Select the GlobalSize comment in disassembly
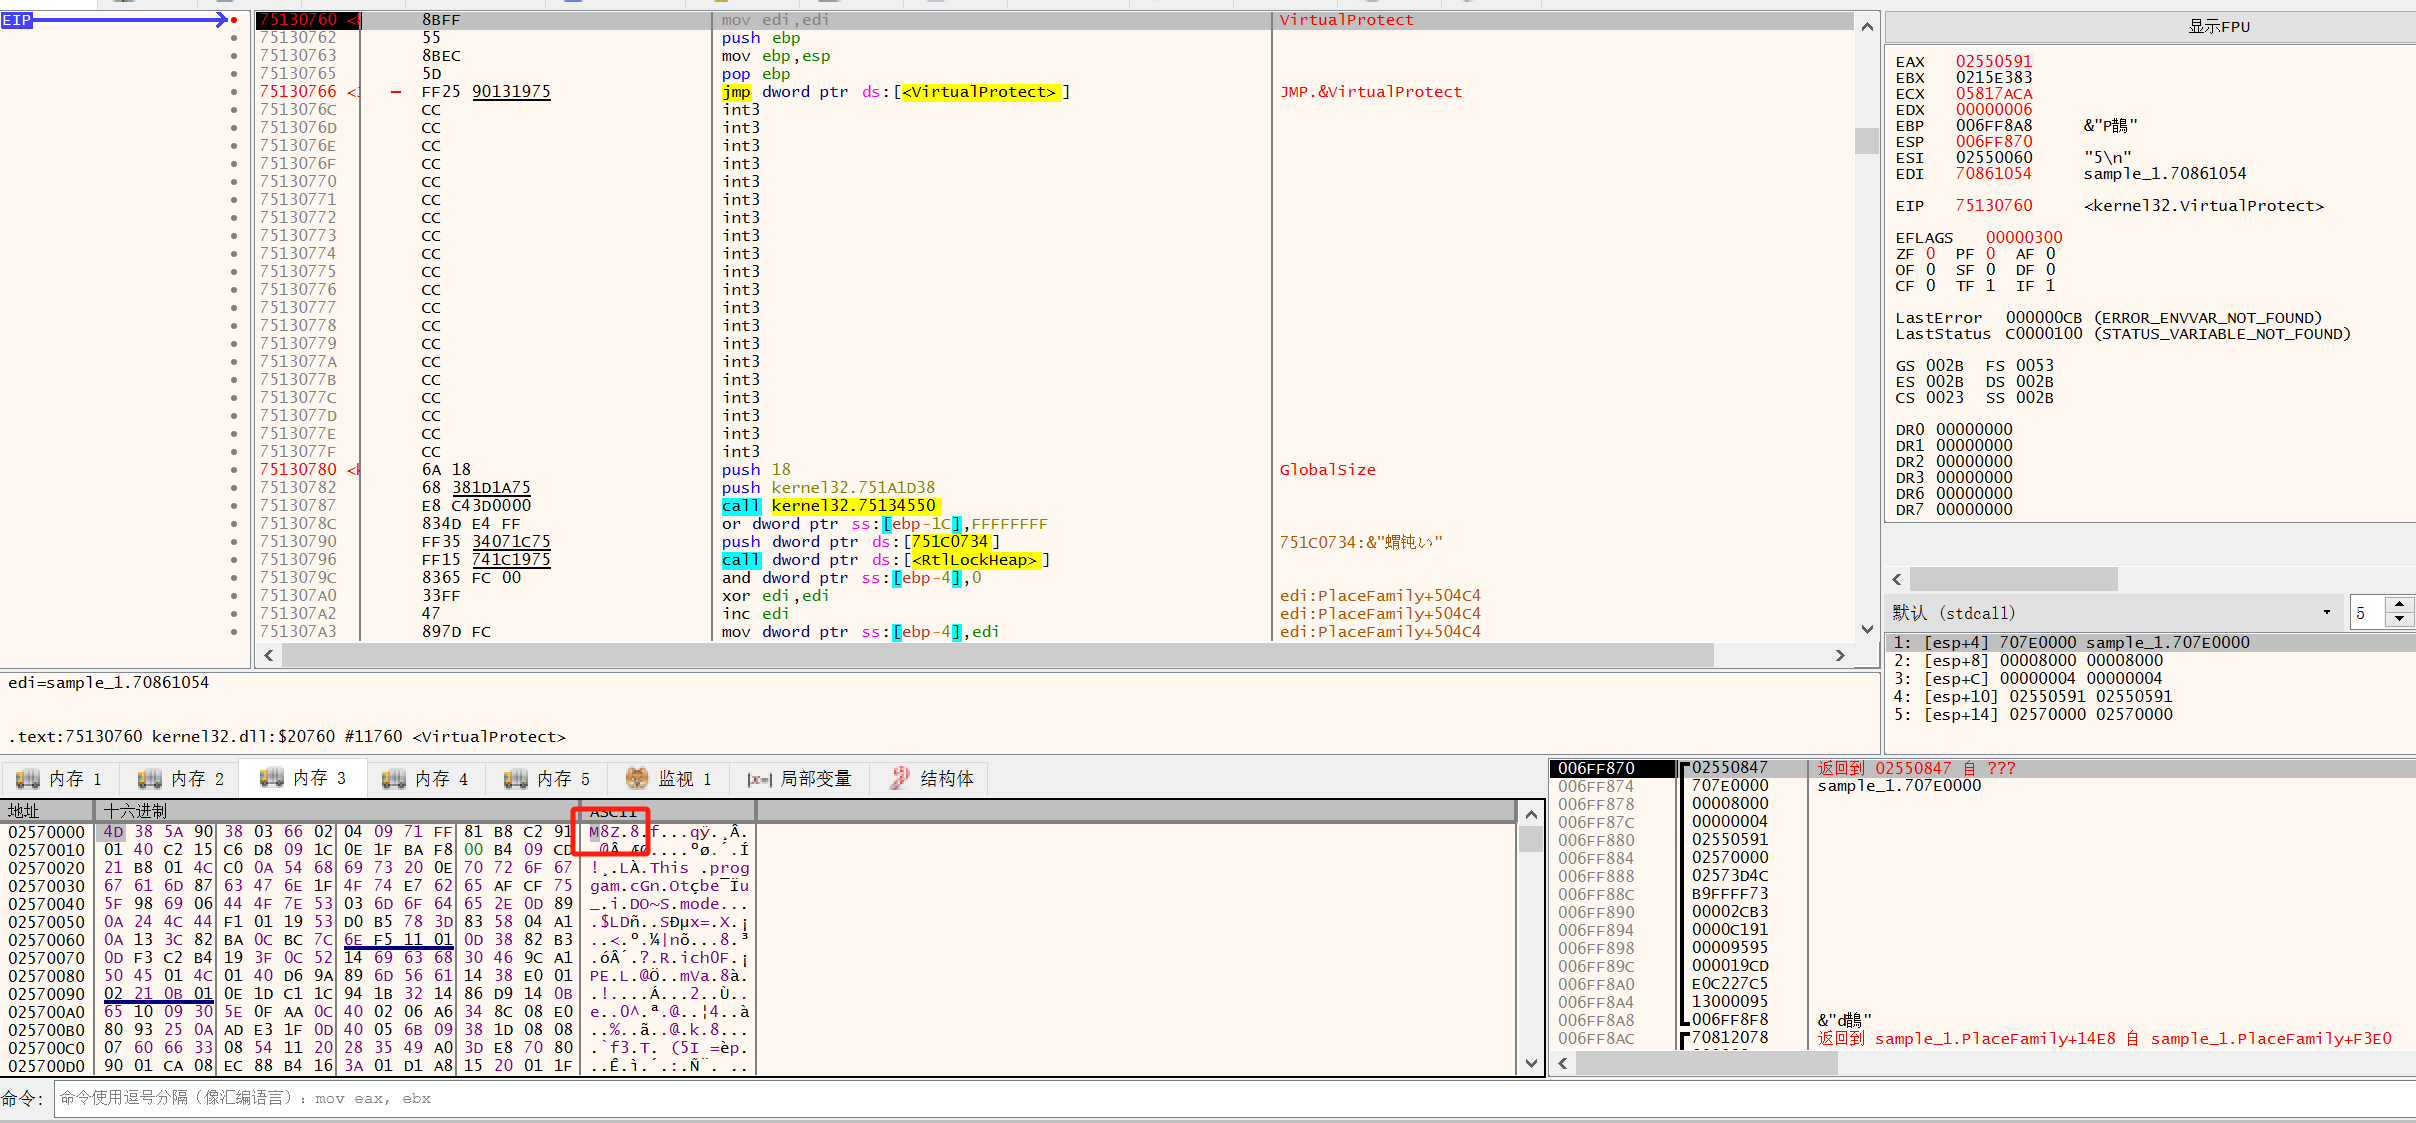 click(x=1327, y=470)
